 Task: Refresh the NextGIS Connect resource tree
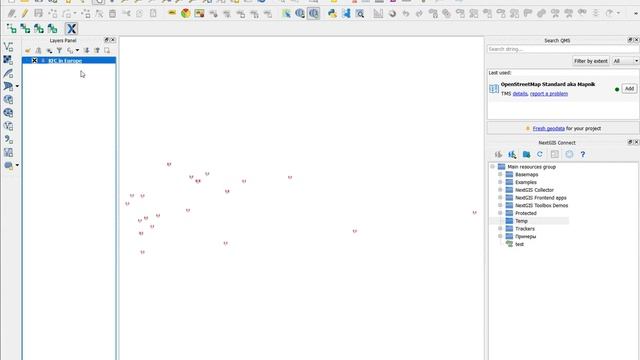click(540, 154)
